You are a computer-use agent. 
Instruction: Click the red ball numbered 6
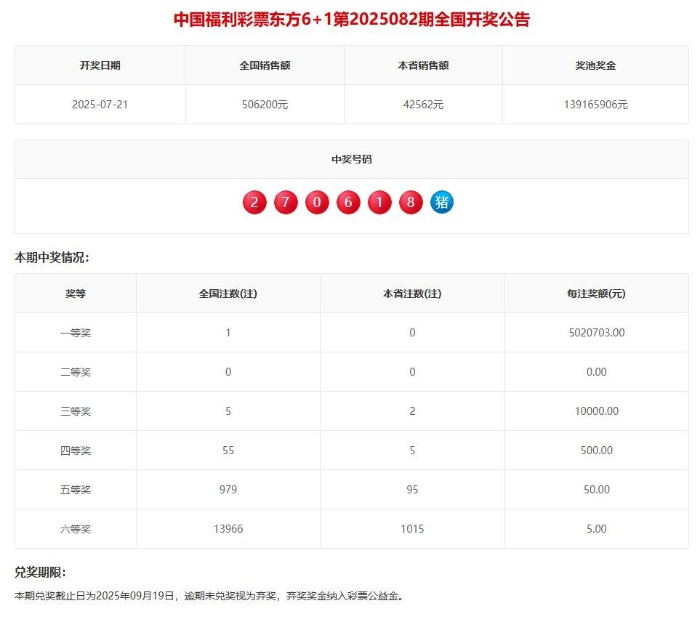(x=348, y=202)
